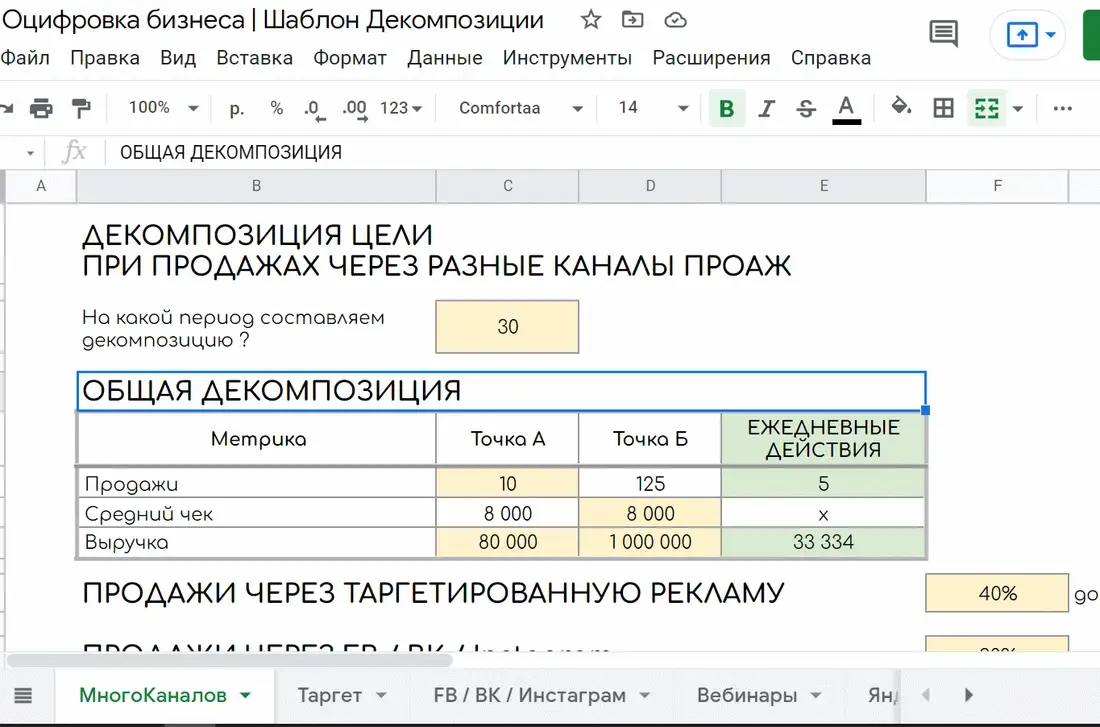The height and width of the screenshot is (727, 1100).
Task: Select column F header
Action: point(997,186)
